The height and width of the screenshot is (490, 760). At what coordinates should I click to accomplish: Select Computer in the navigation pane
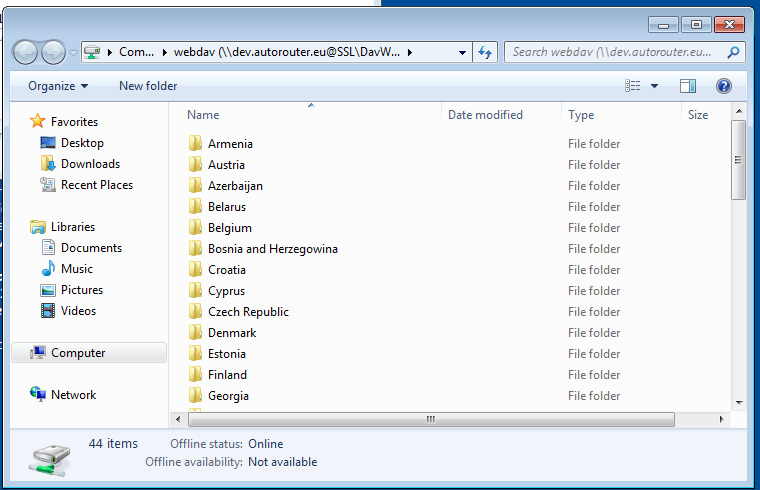tap(89, 353)
